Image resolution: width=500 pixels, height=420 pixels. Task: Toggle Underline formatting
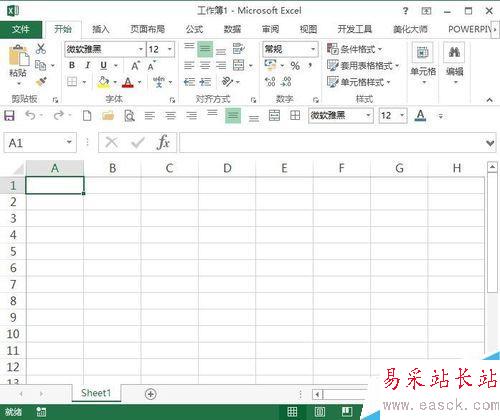click(104, 65)
